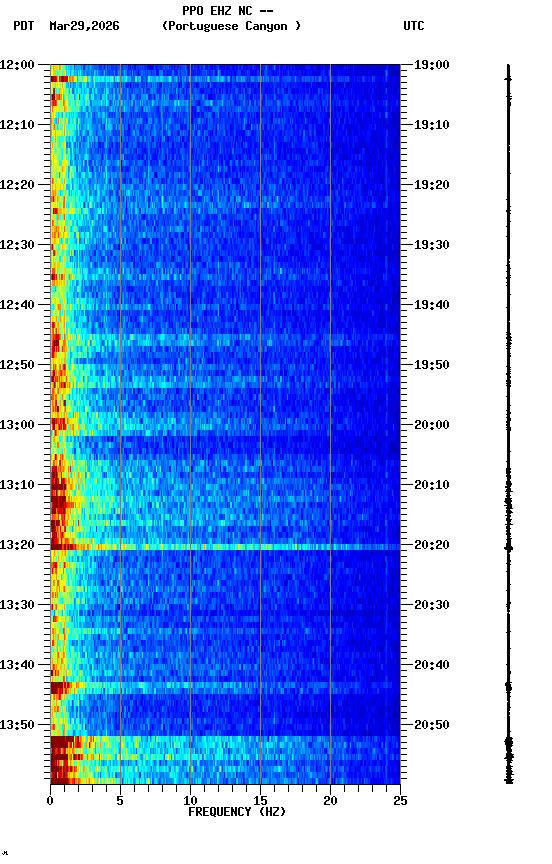The height and width of the screenshot is (864, 552).
Task: Click the 20:30 UTC time label
Action: 432,605
